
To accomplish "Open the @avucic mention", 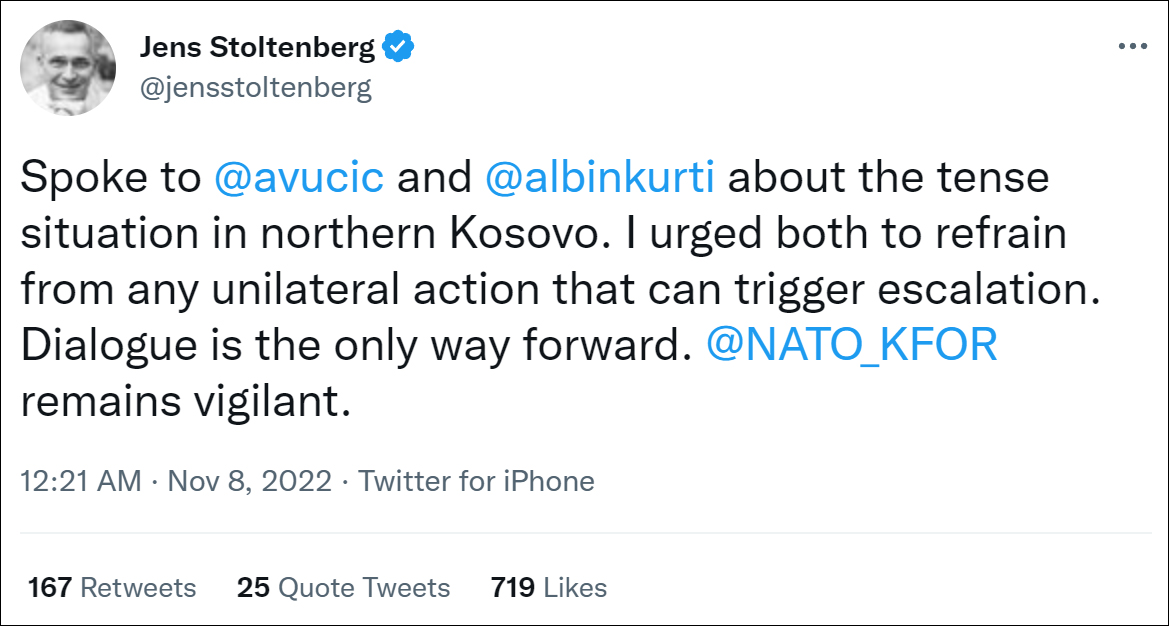I will coord(298,178).
